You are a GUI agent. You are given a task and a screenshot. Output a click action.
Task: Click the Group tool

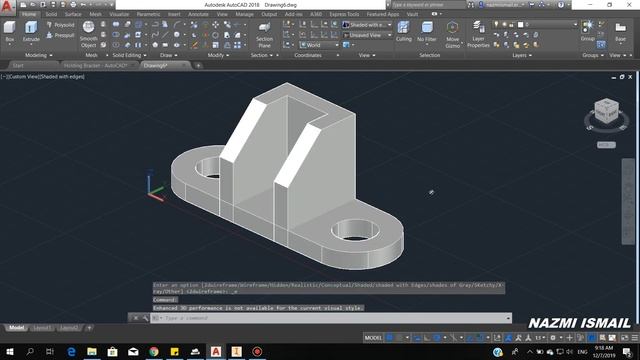[587, 31]
